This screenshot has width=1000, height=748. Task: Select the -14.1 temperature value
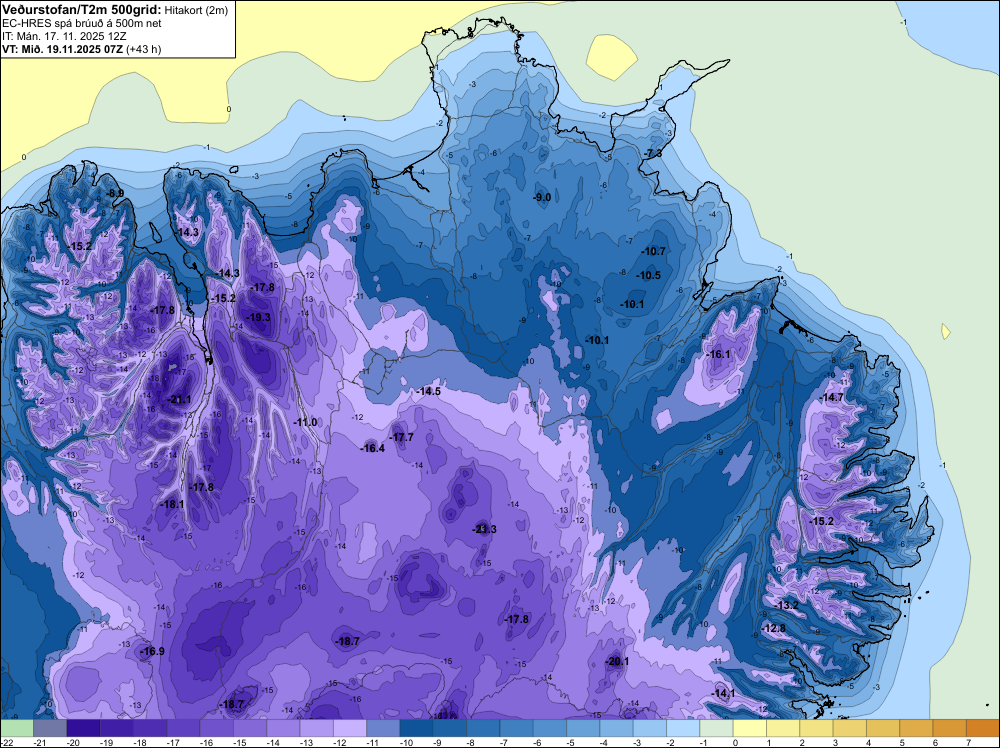pos(723,693)
